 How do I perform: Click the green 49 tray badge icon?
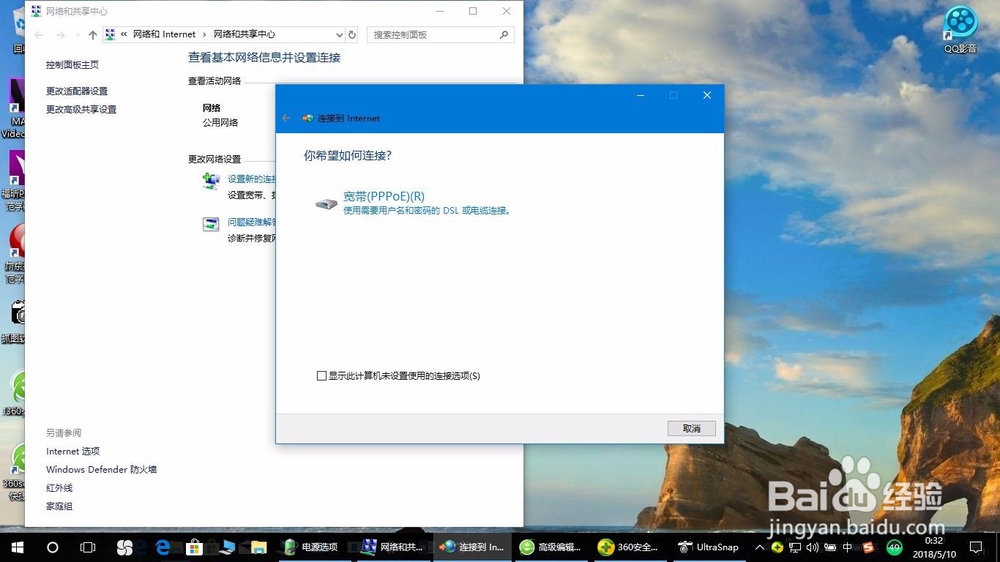tap(894, 547)
